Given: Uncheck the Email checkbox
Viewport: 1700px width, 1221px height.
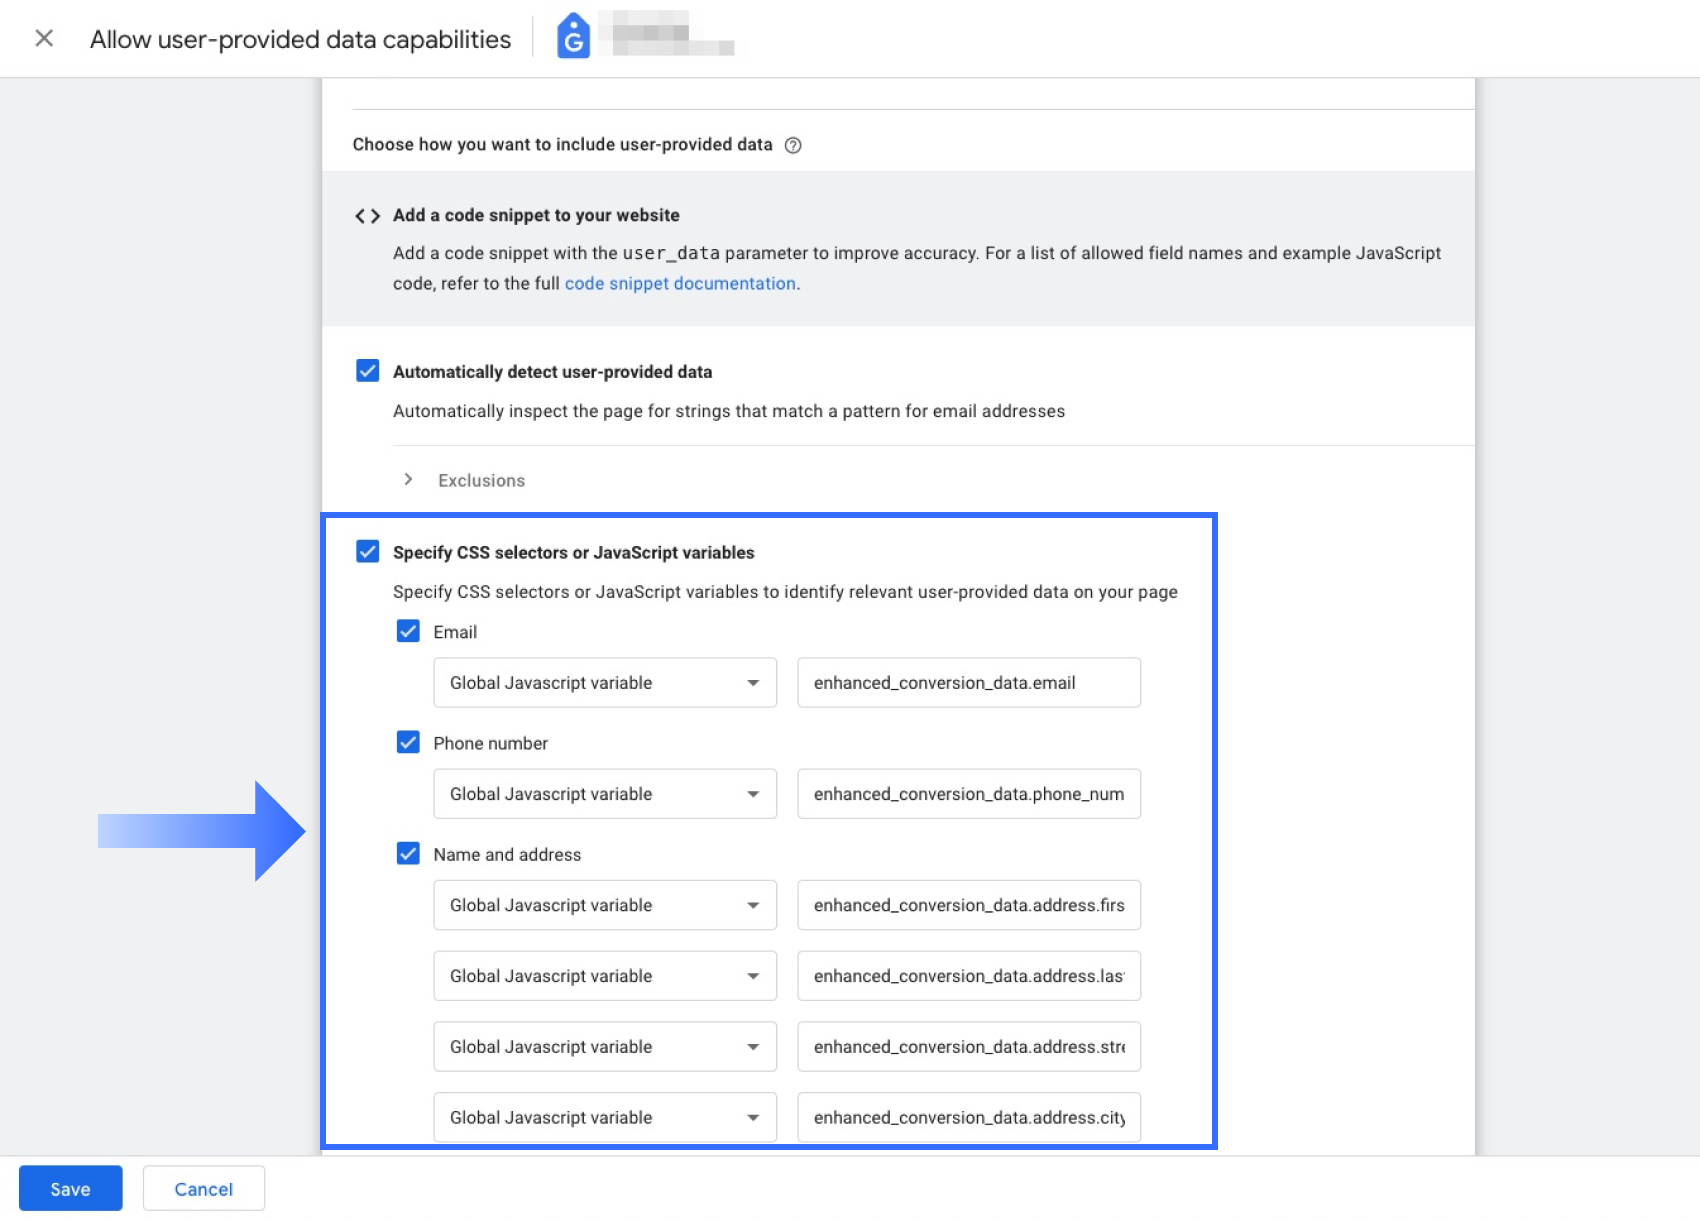Looking at the screenshot, I should (x=408, y=631).
